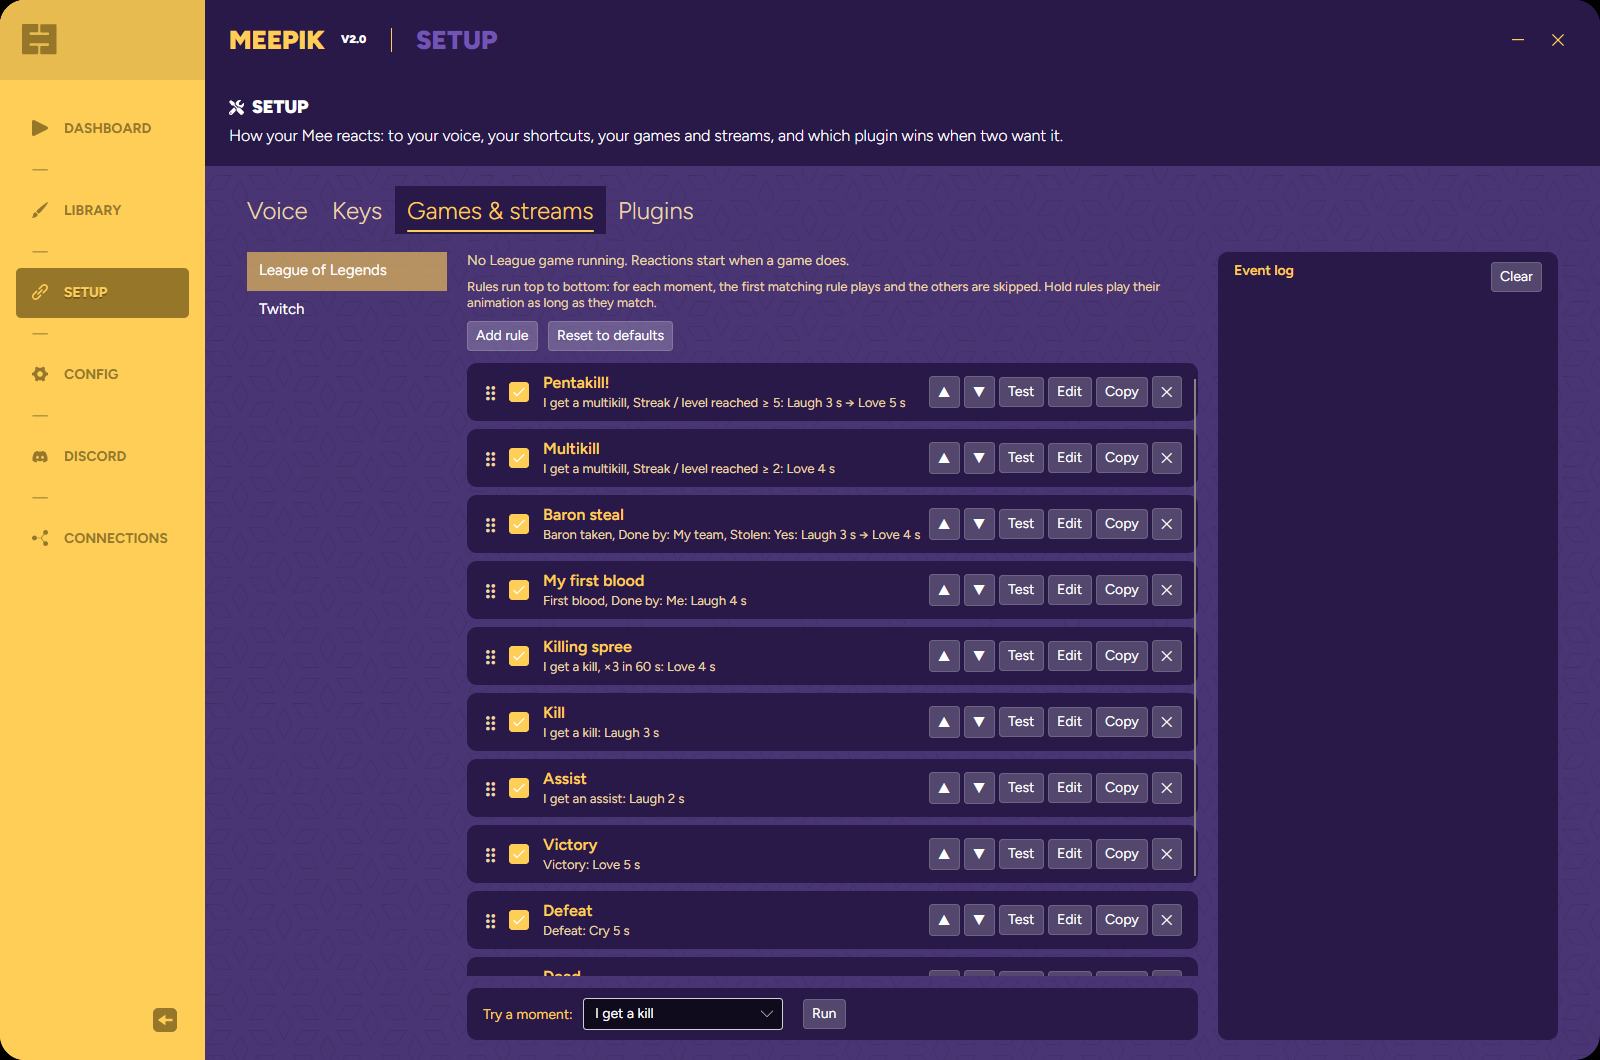Image resolution: width=1600 pixels, height=1060 pixels.
Task: Disable the Victory rule checkbox
Action: (x=519, y=854)
